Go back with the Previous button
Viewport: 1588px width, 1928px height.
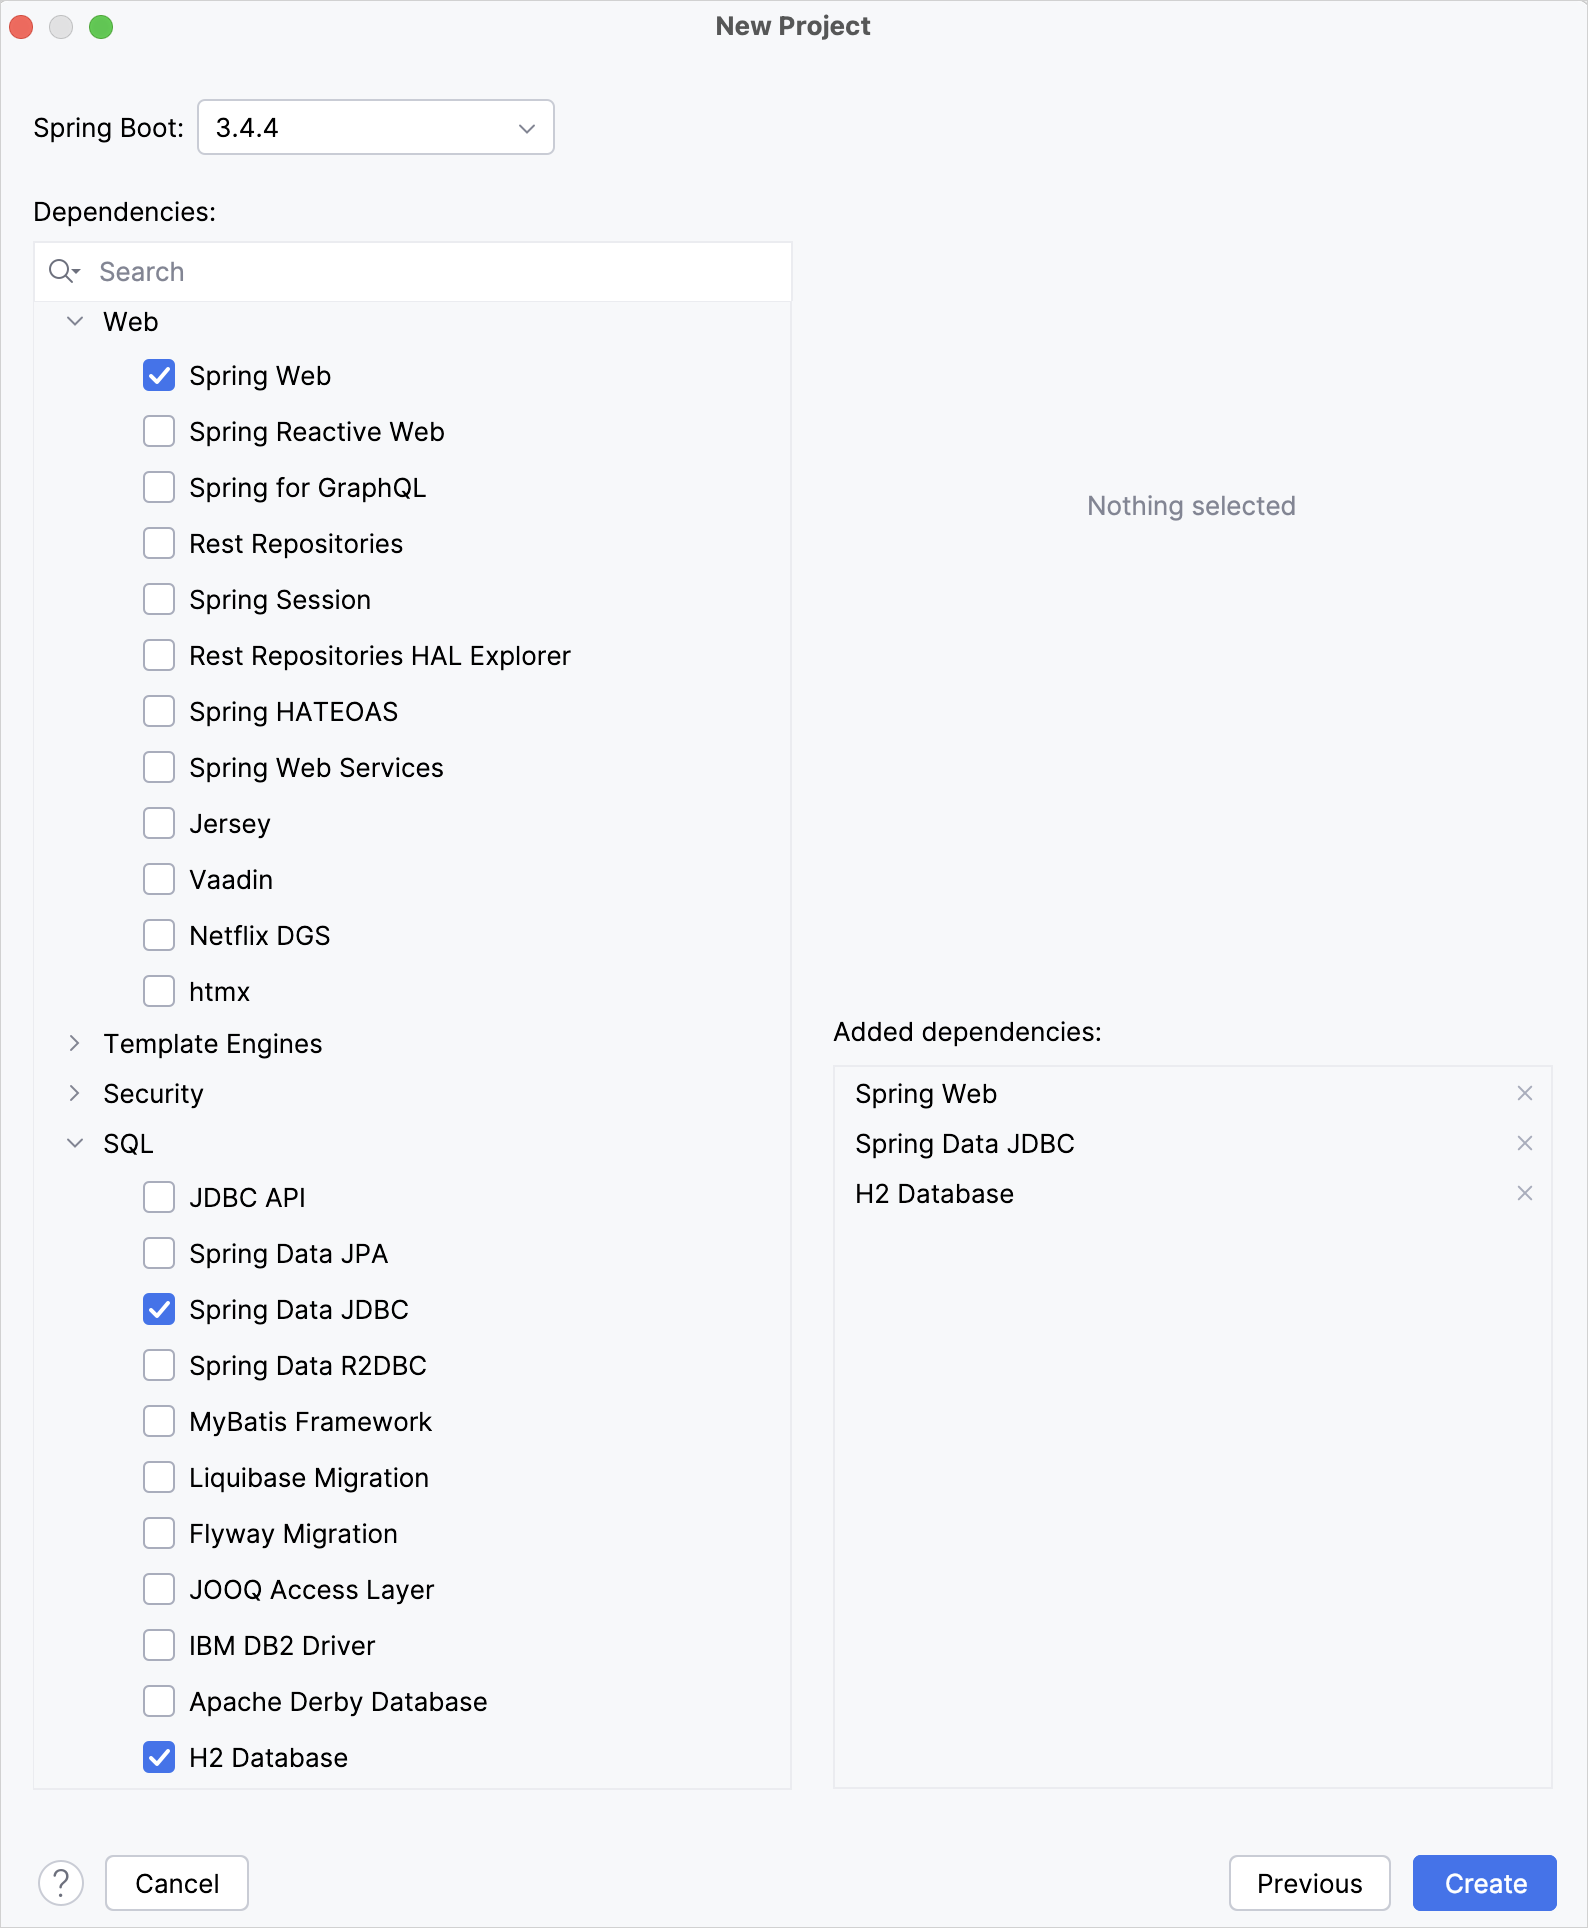[x=1309, y=1883]
